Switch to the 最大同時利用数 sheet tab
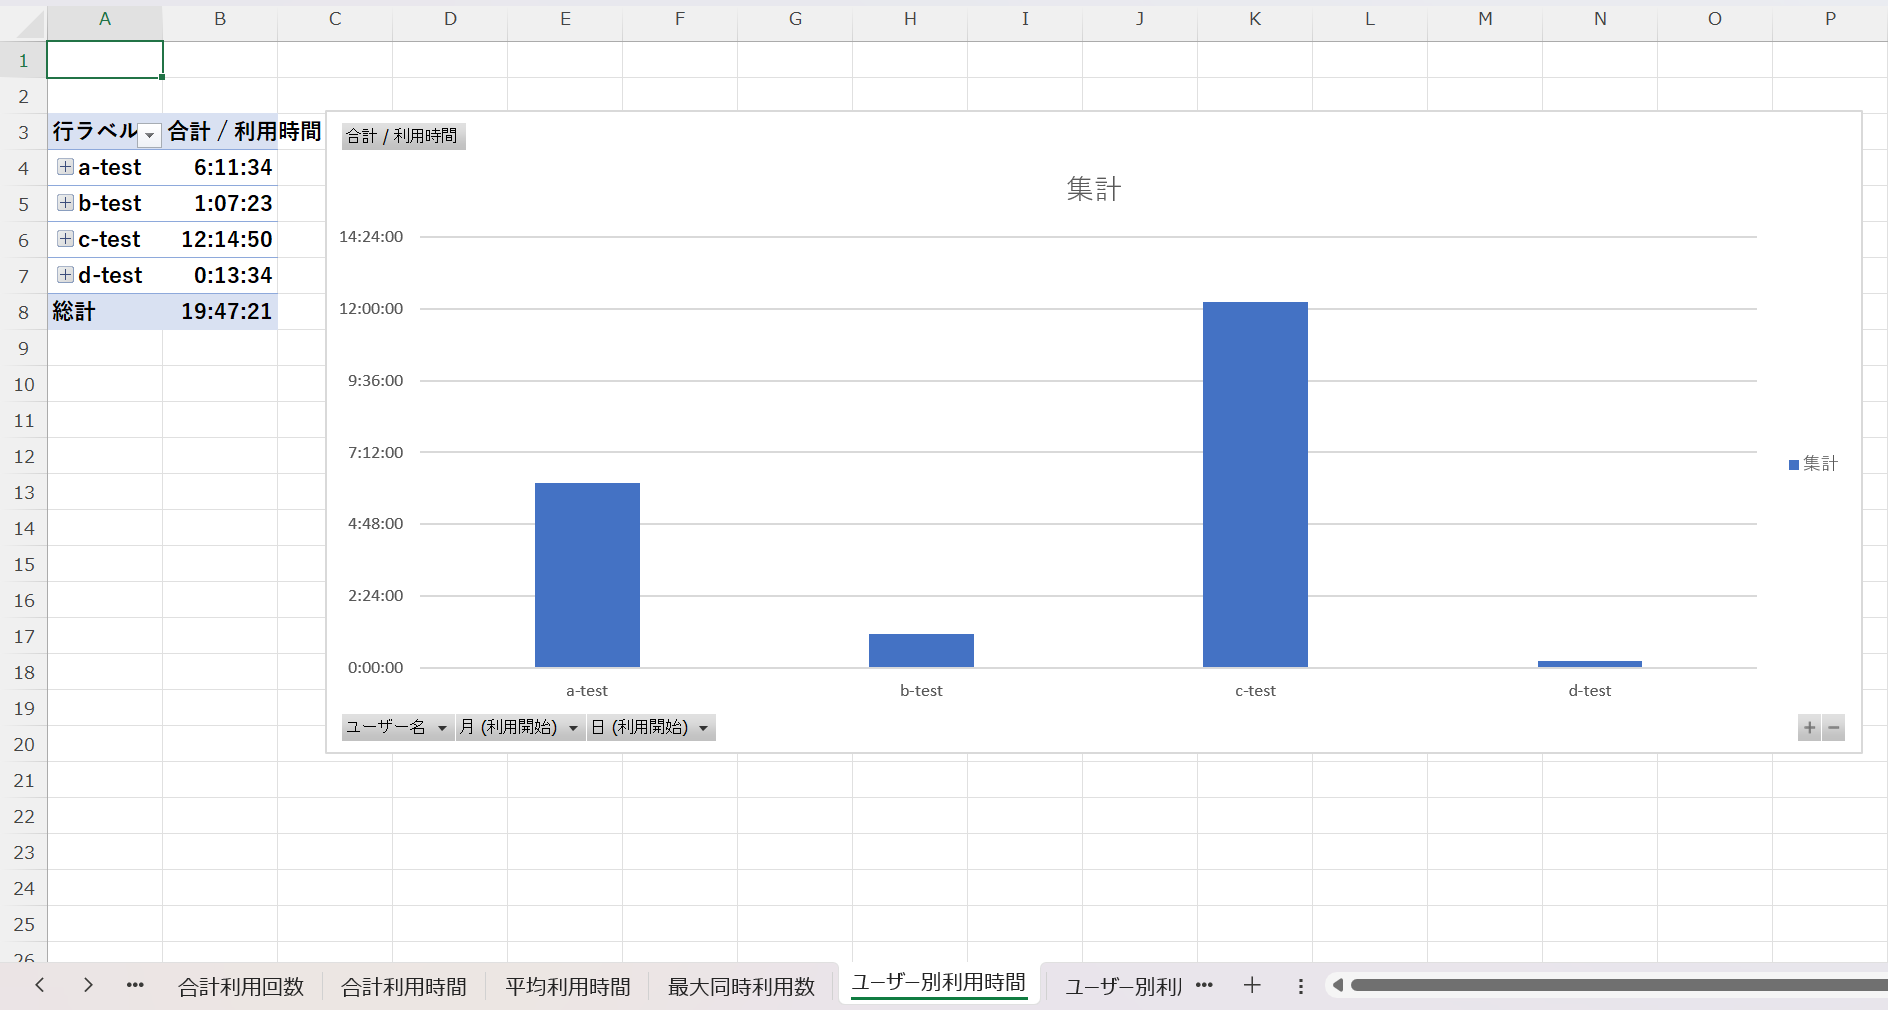This screenshot has height=1011, width=1888. (x=741, y=987)
